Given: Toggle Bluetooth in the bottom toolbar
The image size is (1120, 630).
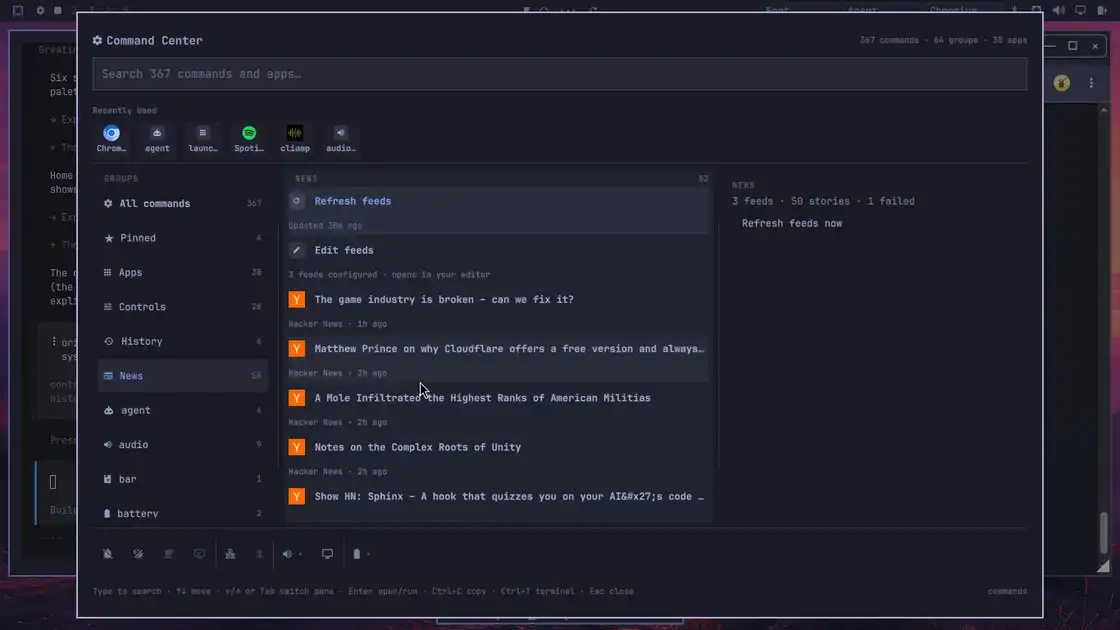Looking at the screenshot, I should pos(259,554).
